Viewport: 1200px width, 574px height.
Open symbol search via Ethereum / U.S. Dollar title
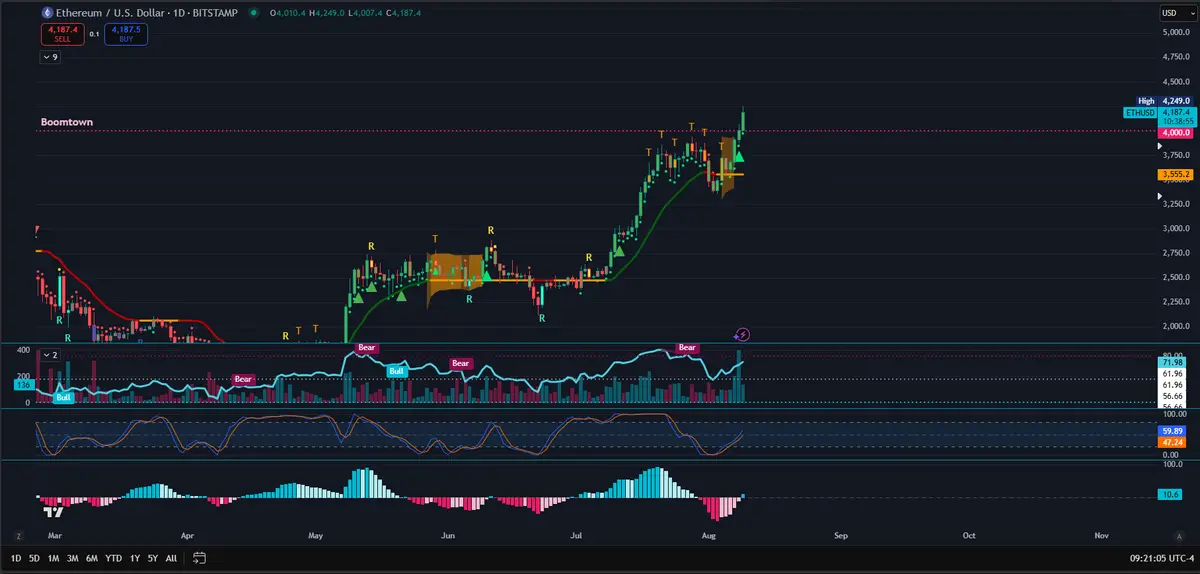pyautogui.click(x=110, y=13)
